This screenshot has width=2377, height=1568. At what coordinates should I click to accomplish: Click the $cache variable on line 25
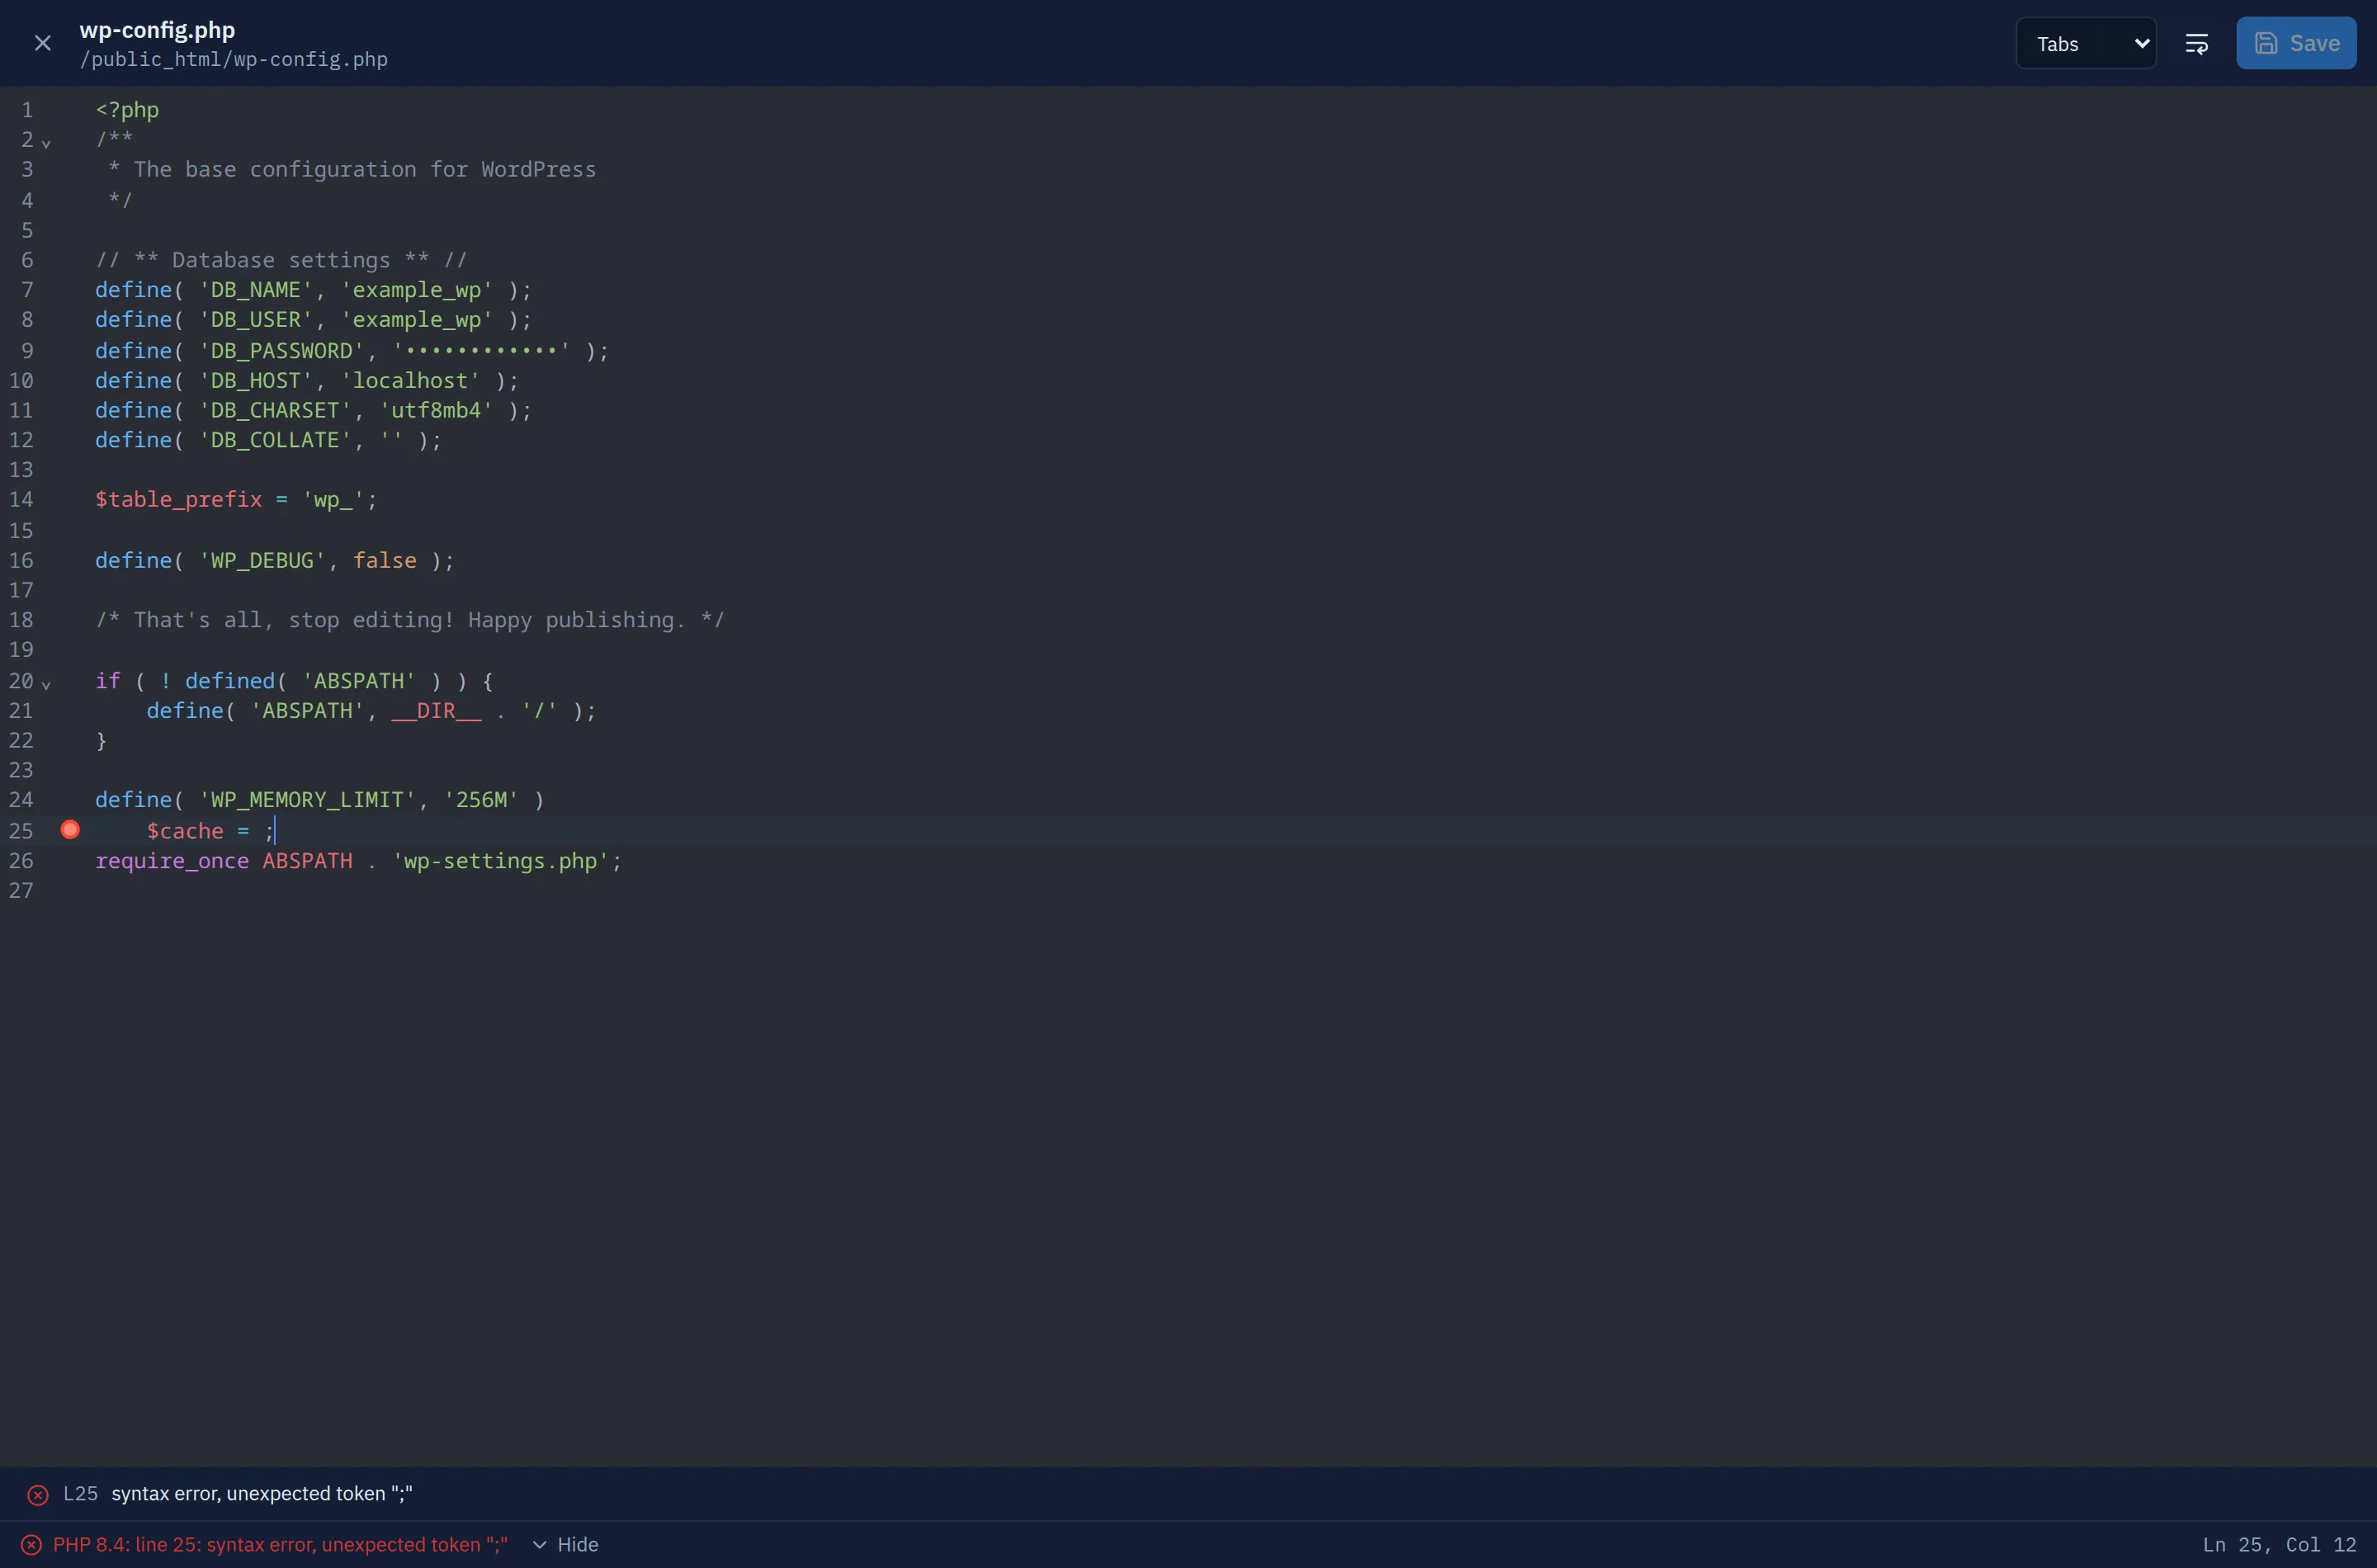point(185,831)
